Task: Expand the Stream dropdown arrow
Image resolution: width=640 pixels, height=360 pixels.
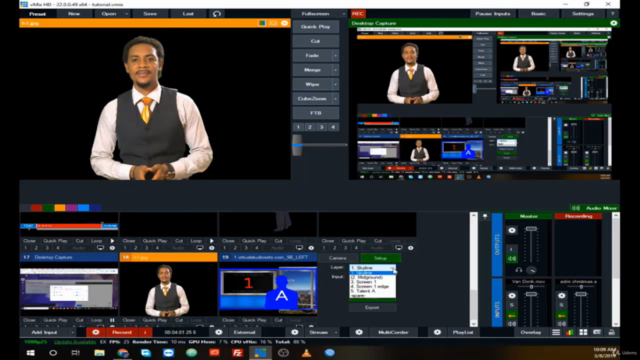Action: pos(336,332)
